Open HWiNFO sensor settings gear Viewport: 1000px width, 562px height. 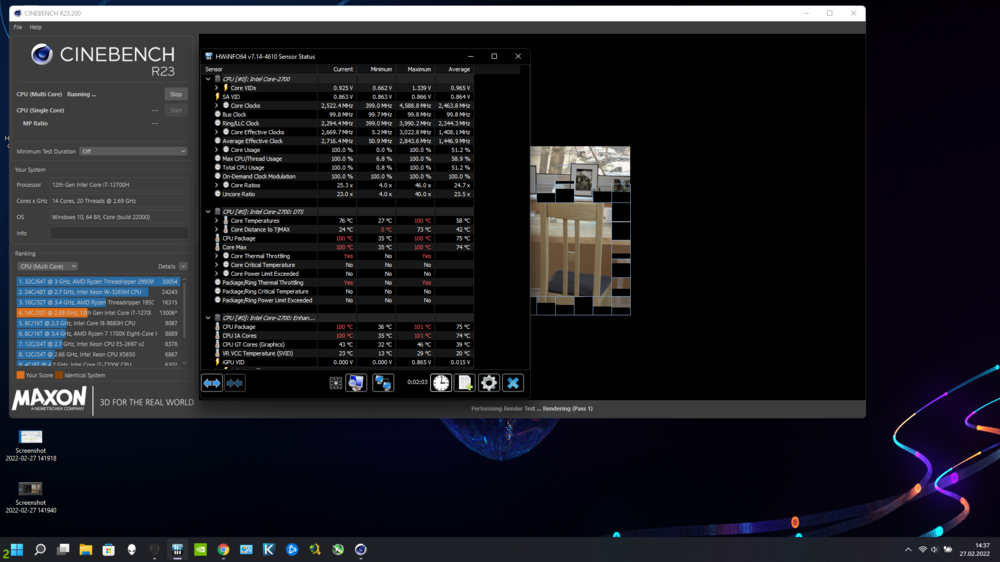pos(489,383)
